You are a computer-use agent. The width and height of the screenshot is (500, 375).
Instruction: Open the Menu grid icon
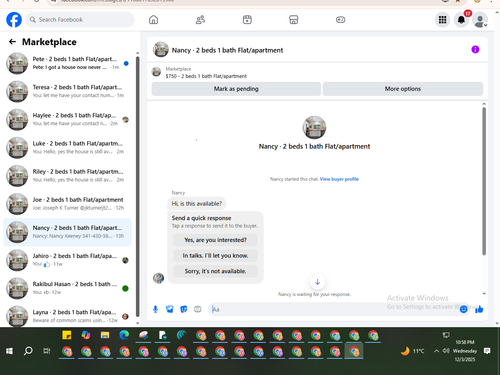tap(442, 20)
